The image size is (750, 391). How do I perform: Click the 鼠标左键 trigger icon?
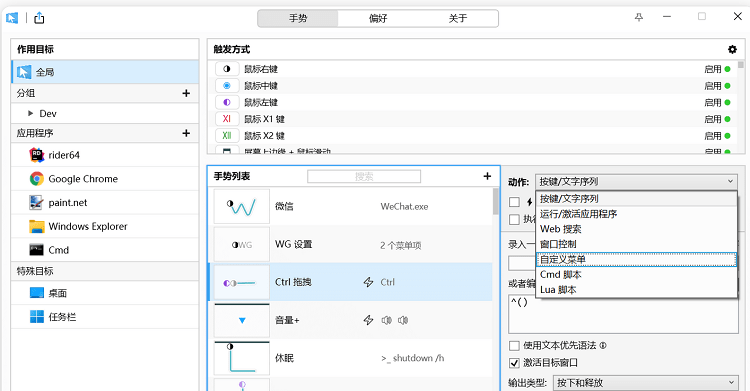coord(227,102)
